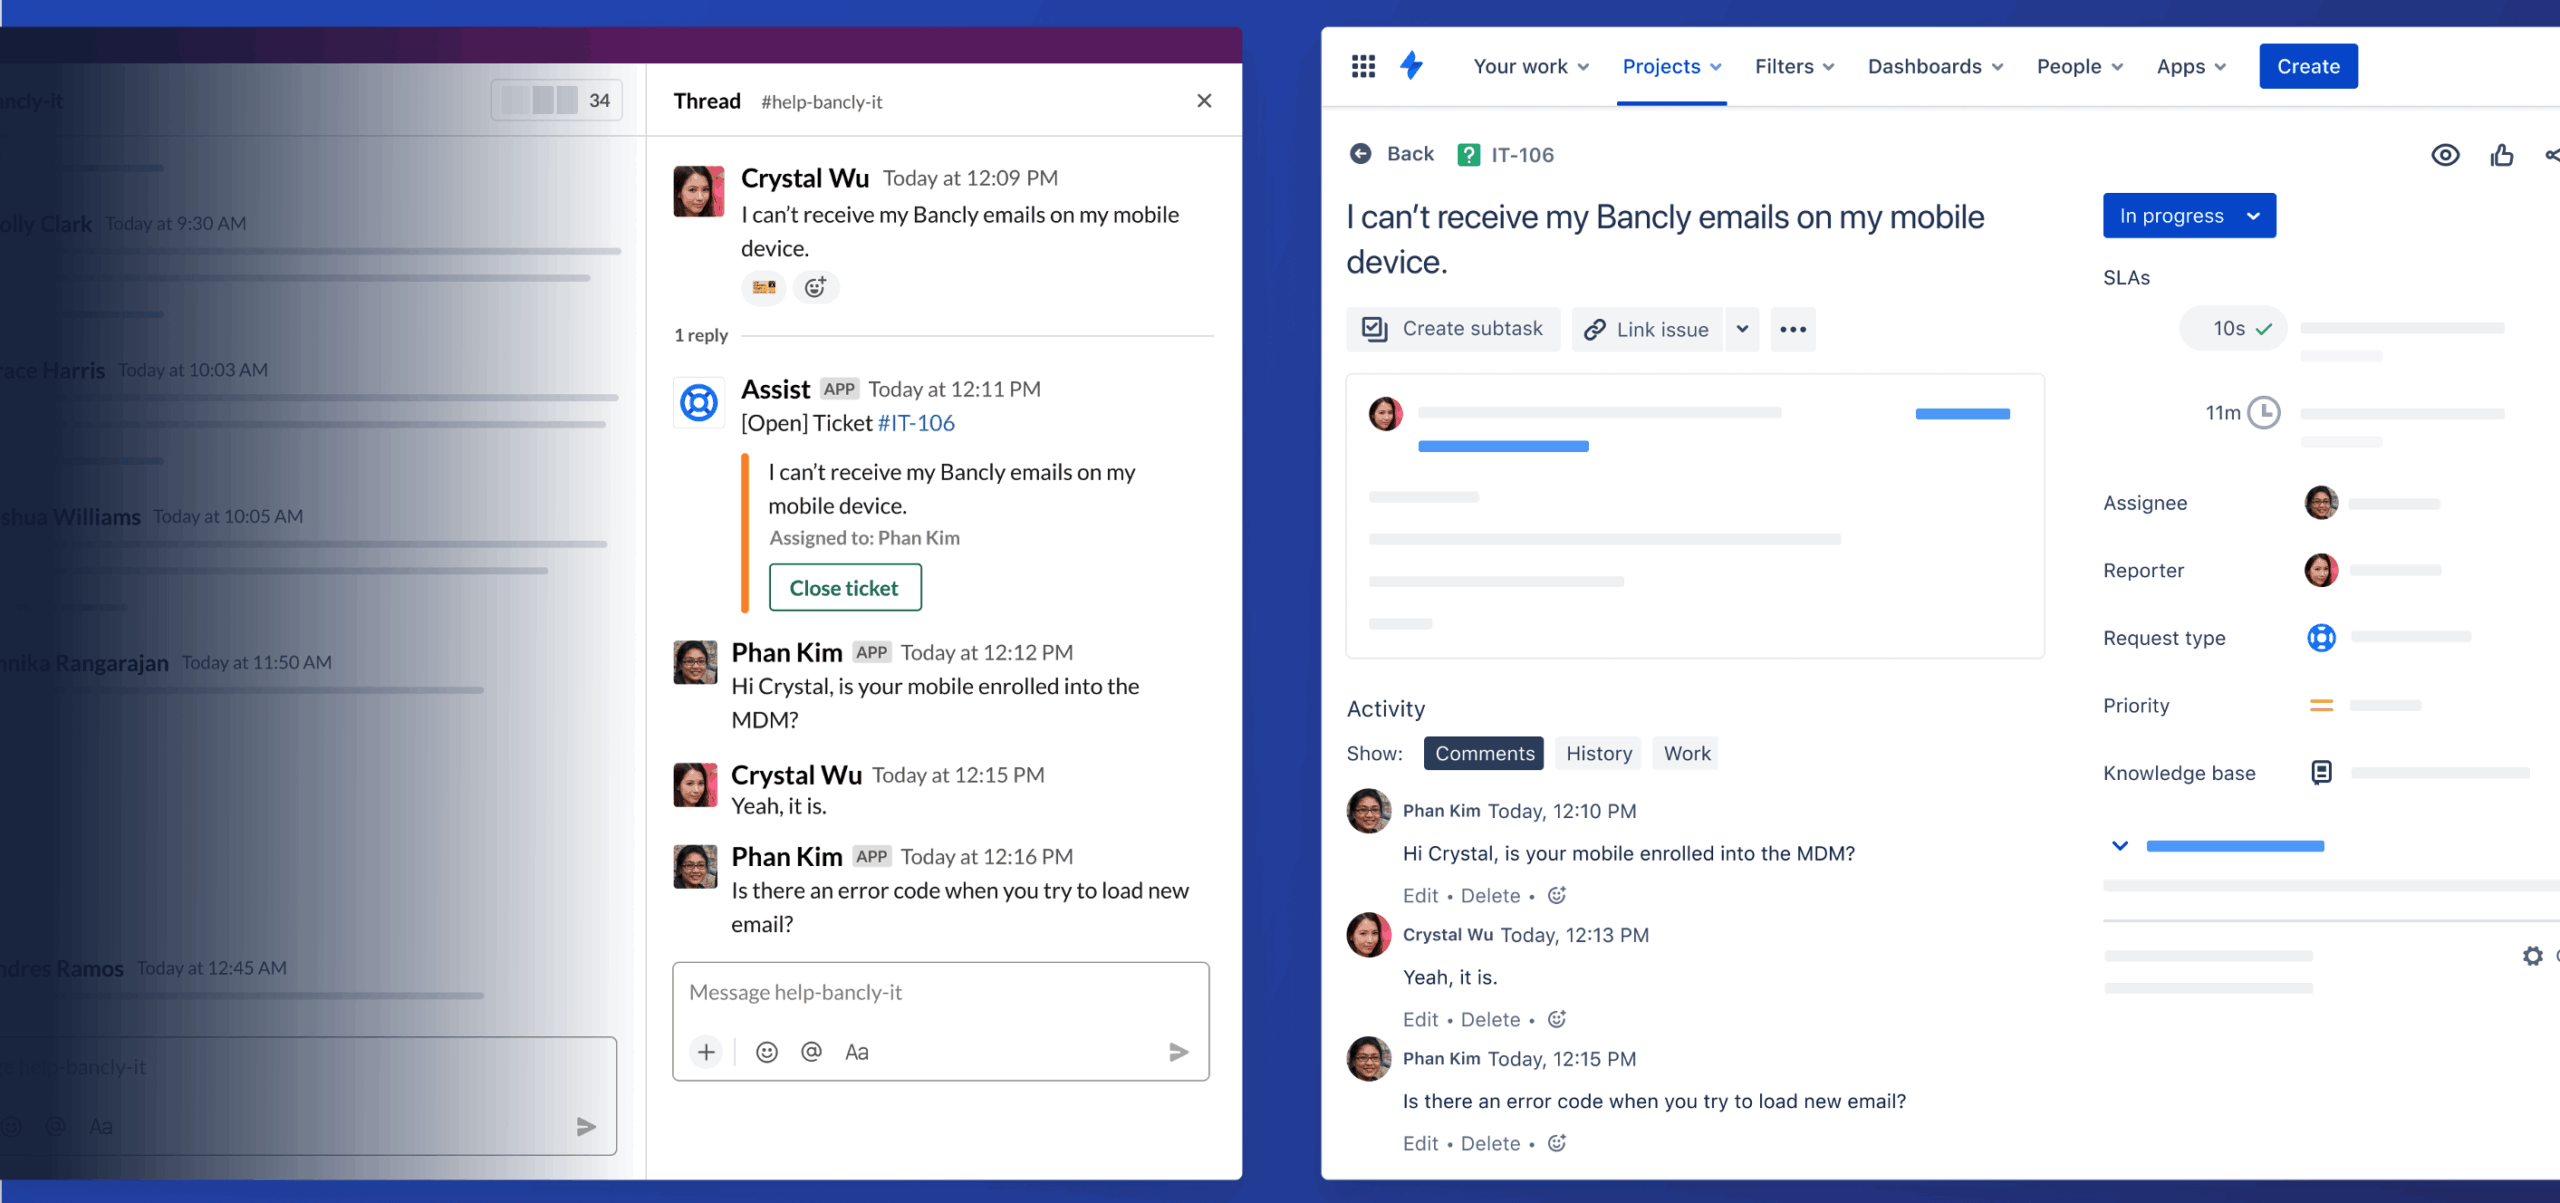Click the 11m SLA clock icon
2560x1203 pixels.
(2263, 412)
